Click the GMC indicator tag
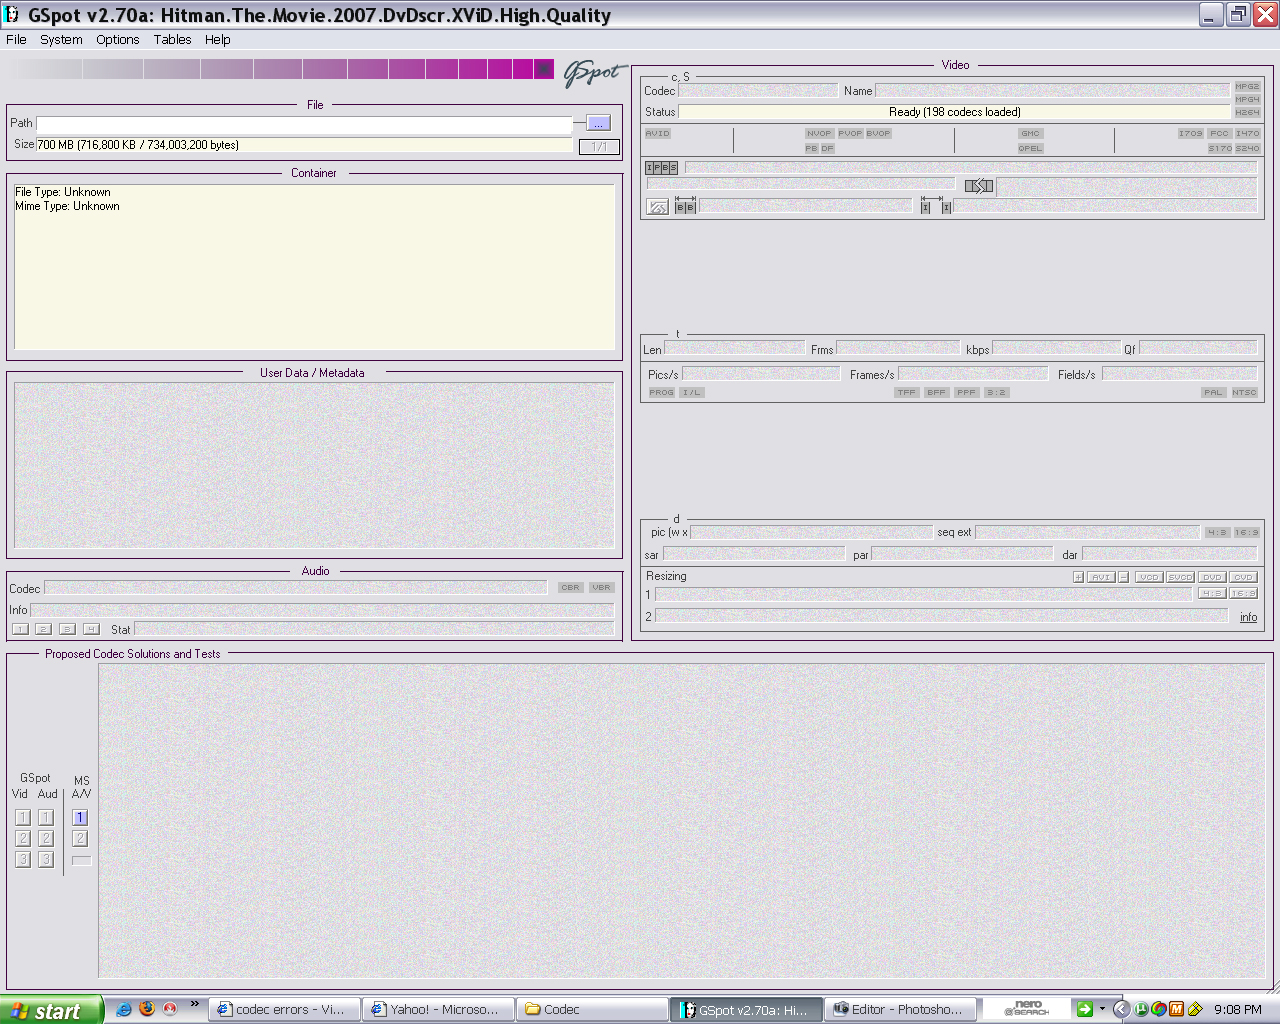This screenshot has width=1280, height=1024. (x=1031, y=133)
